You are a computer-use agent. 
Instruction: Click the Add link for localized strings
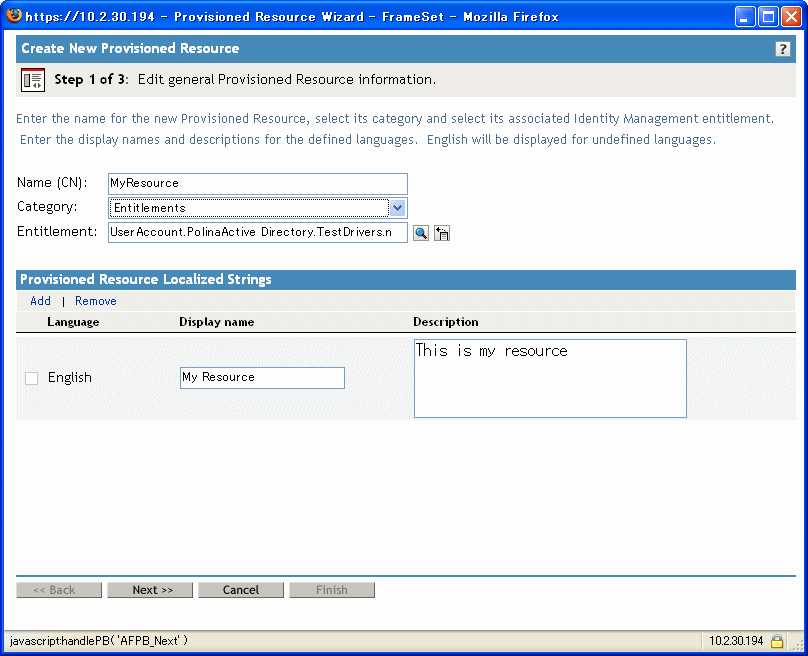click(40, 301)
